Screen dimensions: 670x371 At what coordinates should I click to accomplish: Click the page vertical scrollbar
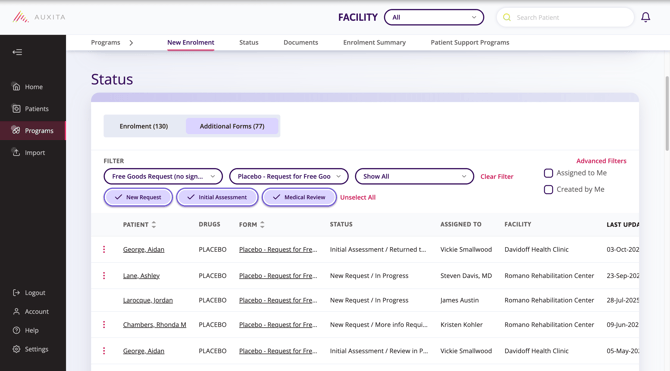tap(667, 114)
